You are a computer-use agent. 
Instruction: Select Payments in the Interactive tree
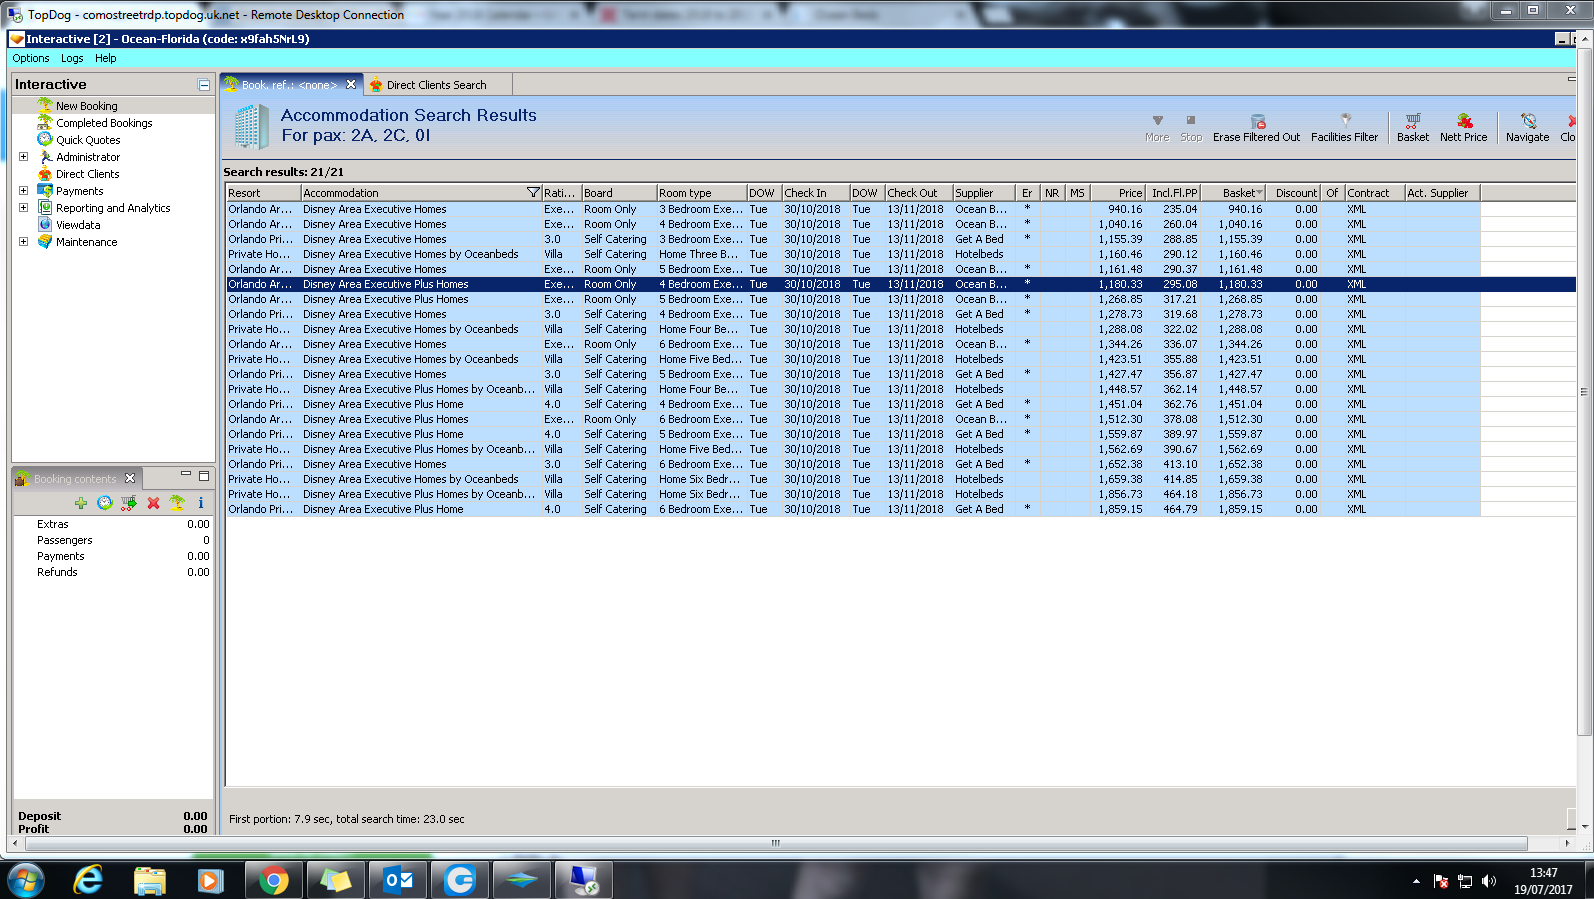point(79,191)
